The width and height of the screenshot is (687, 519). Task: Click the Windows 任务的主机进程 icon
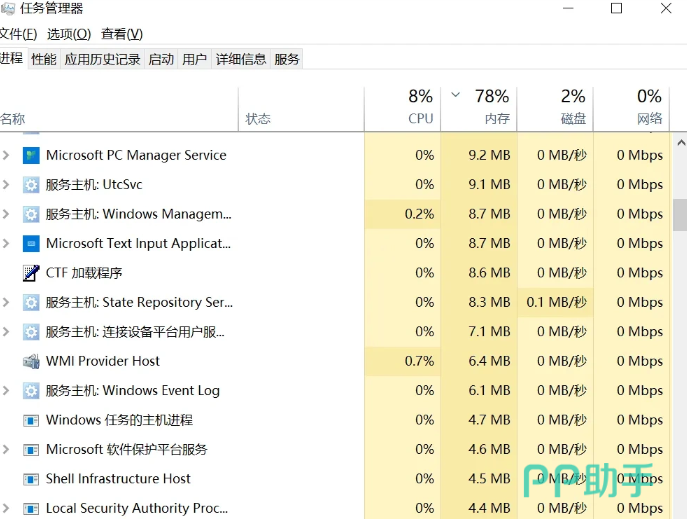(x=31, y=420)
